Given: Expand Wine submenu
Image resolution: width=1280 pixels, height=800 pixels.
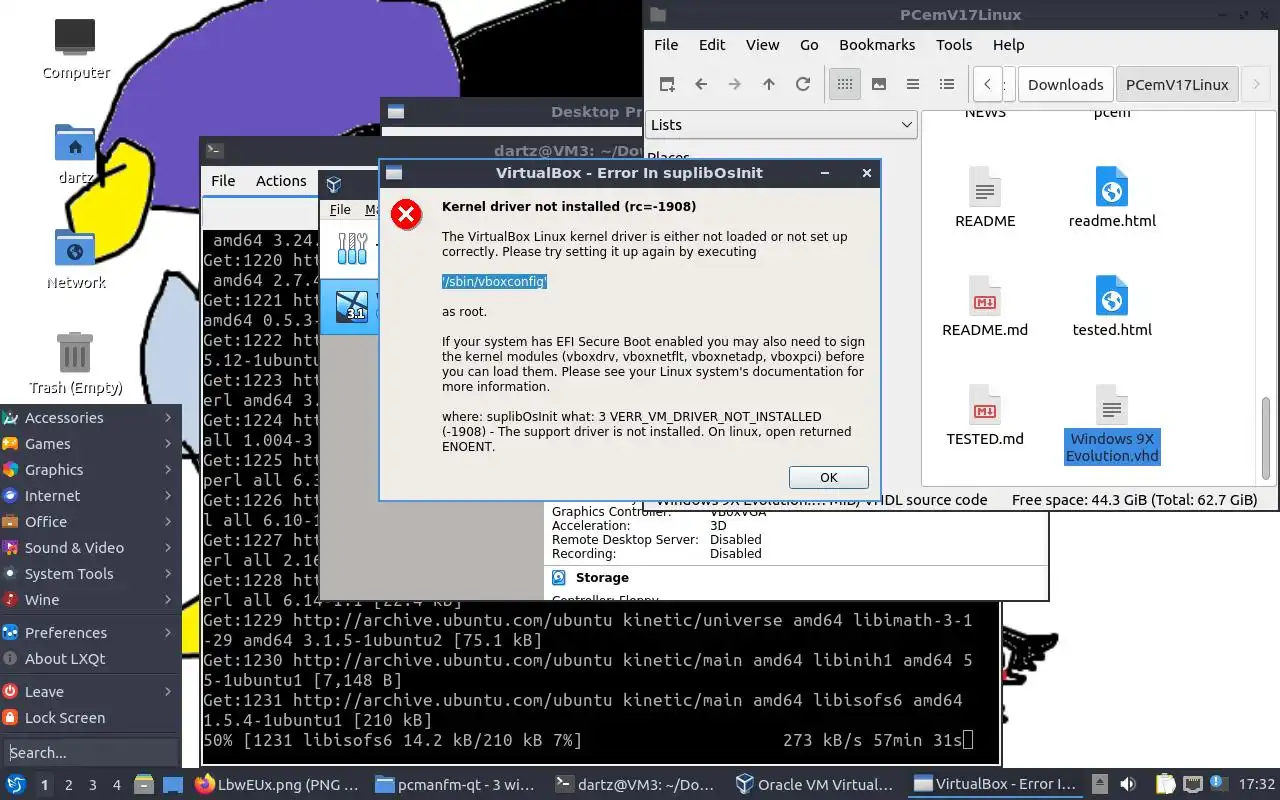Looking at the screenshot, I should click(x=90, y=600).
